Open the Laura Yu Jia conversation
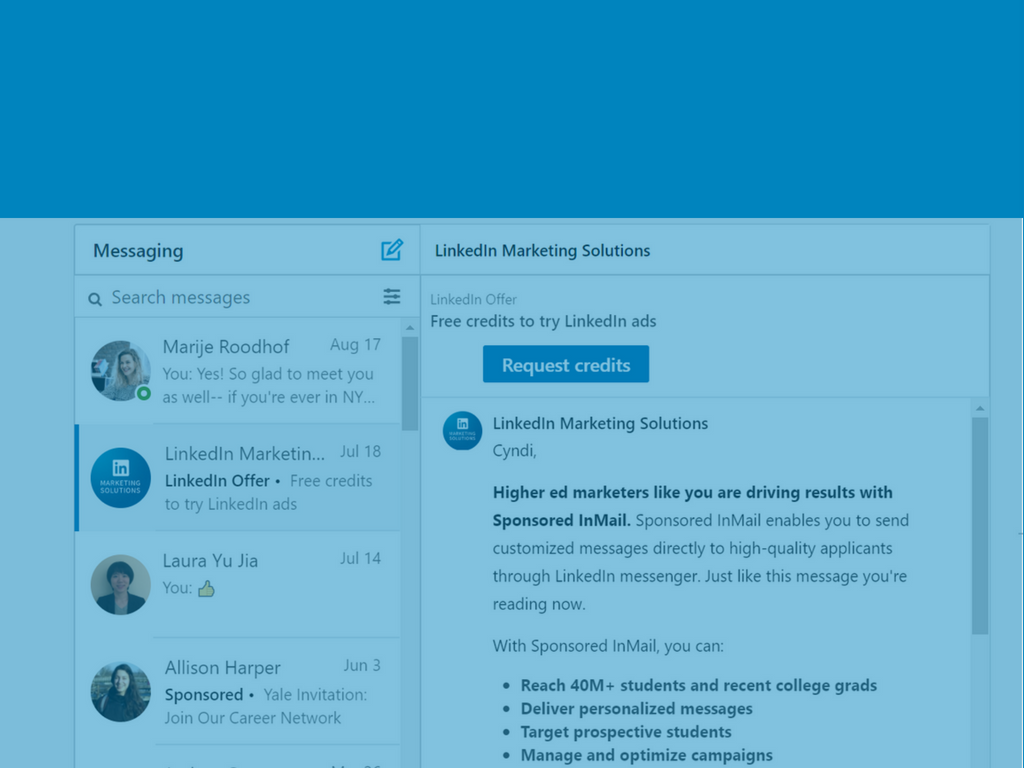Image resolution: width=1024 pixels, height=768 pixels. tap(238, 584)
